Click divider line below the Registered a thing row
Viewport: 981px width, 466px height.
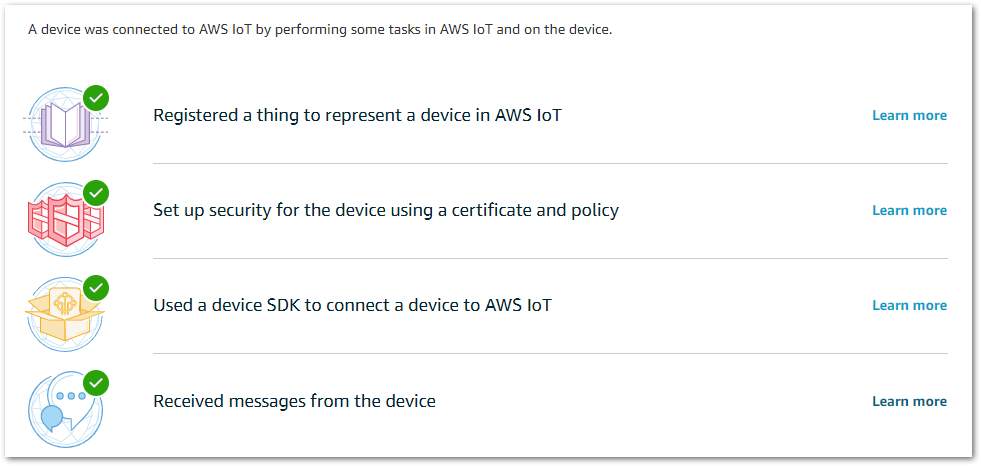coord(551,163)
